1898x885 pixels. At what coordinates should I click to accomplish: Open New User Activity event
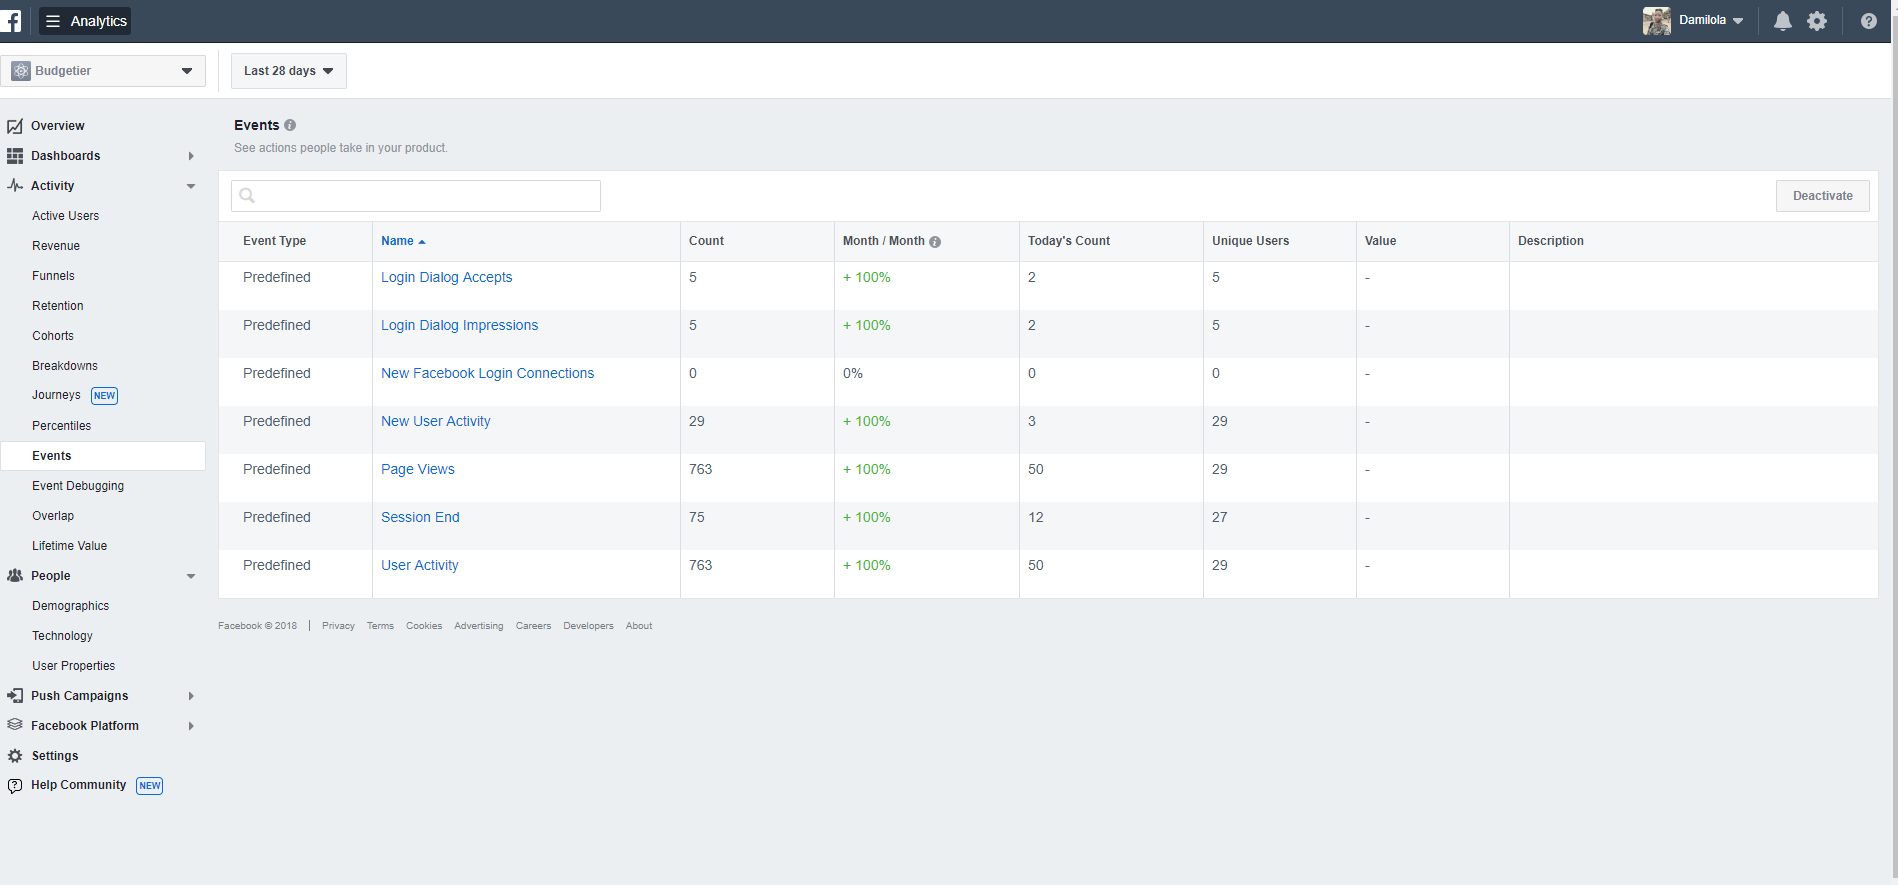pos(435,421)
